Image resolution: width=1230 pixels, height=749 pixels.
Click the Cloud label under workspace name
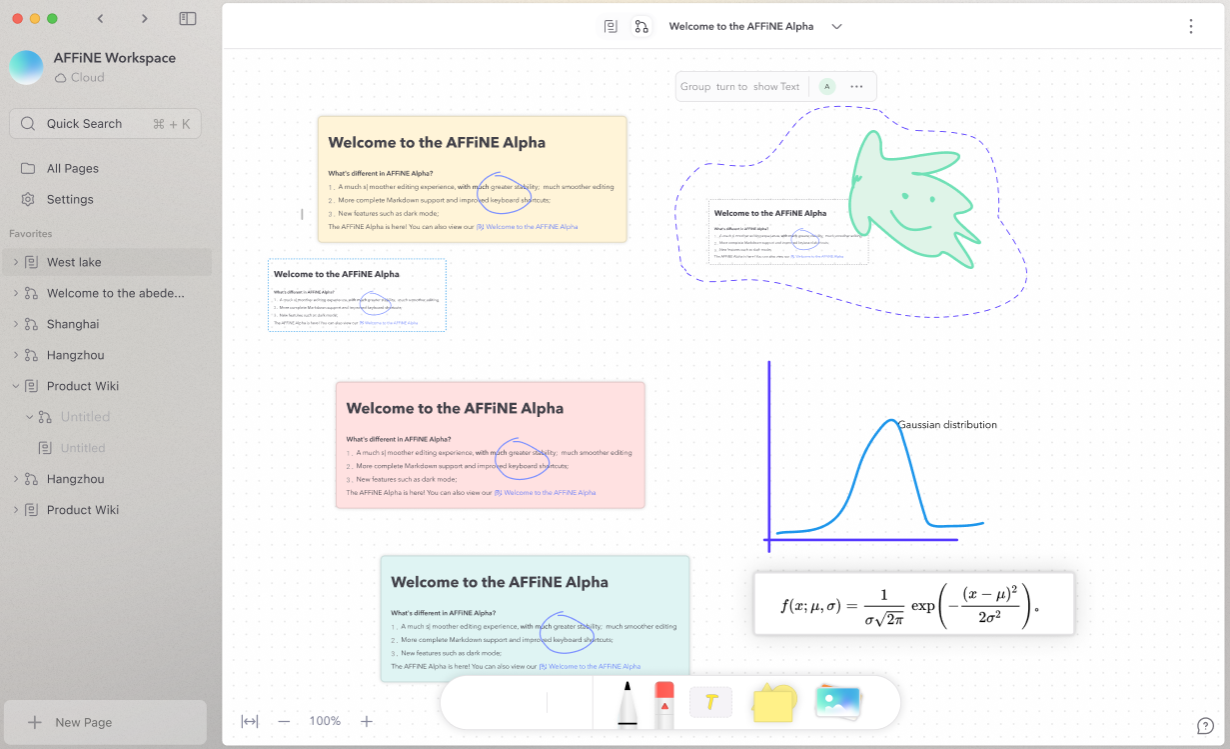[87, 78]
